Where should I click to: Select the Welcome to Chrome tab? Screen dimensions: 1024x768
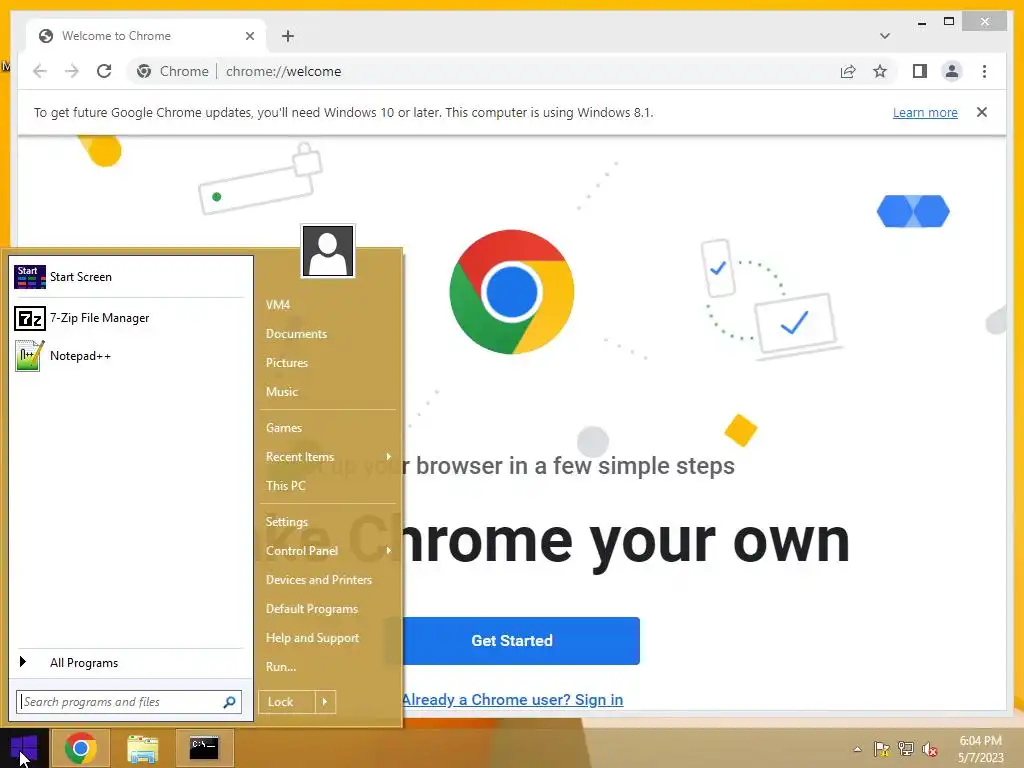146,36
